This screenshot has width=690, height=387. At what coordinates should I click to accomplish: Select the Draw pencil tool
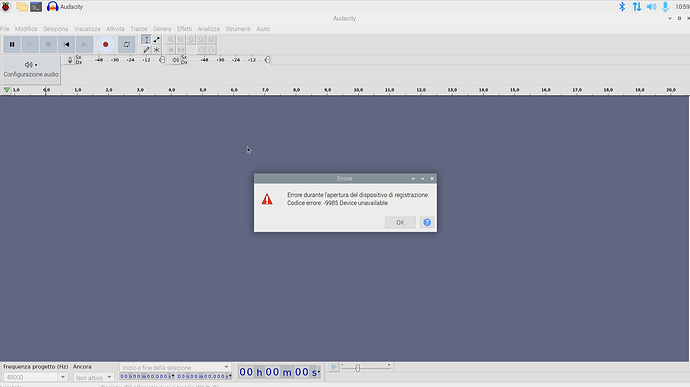(x=146, y=50)
